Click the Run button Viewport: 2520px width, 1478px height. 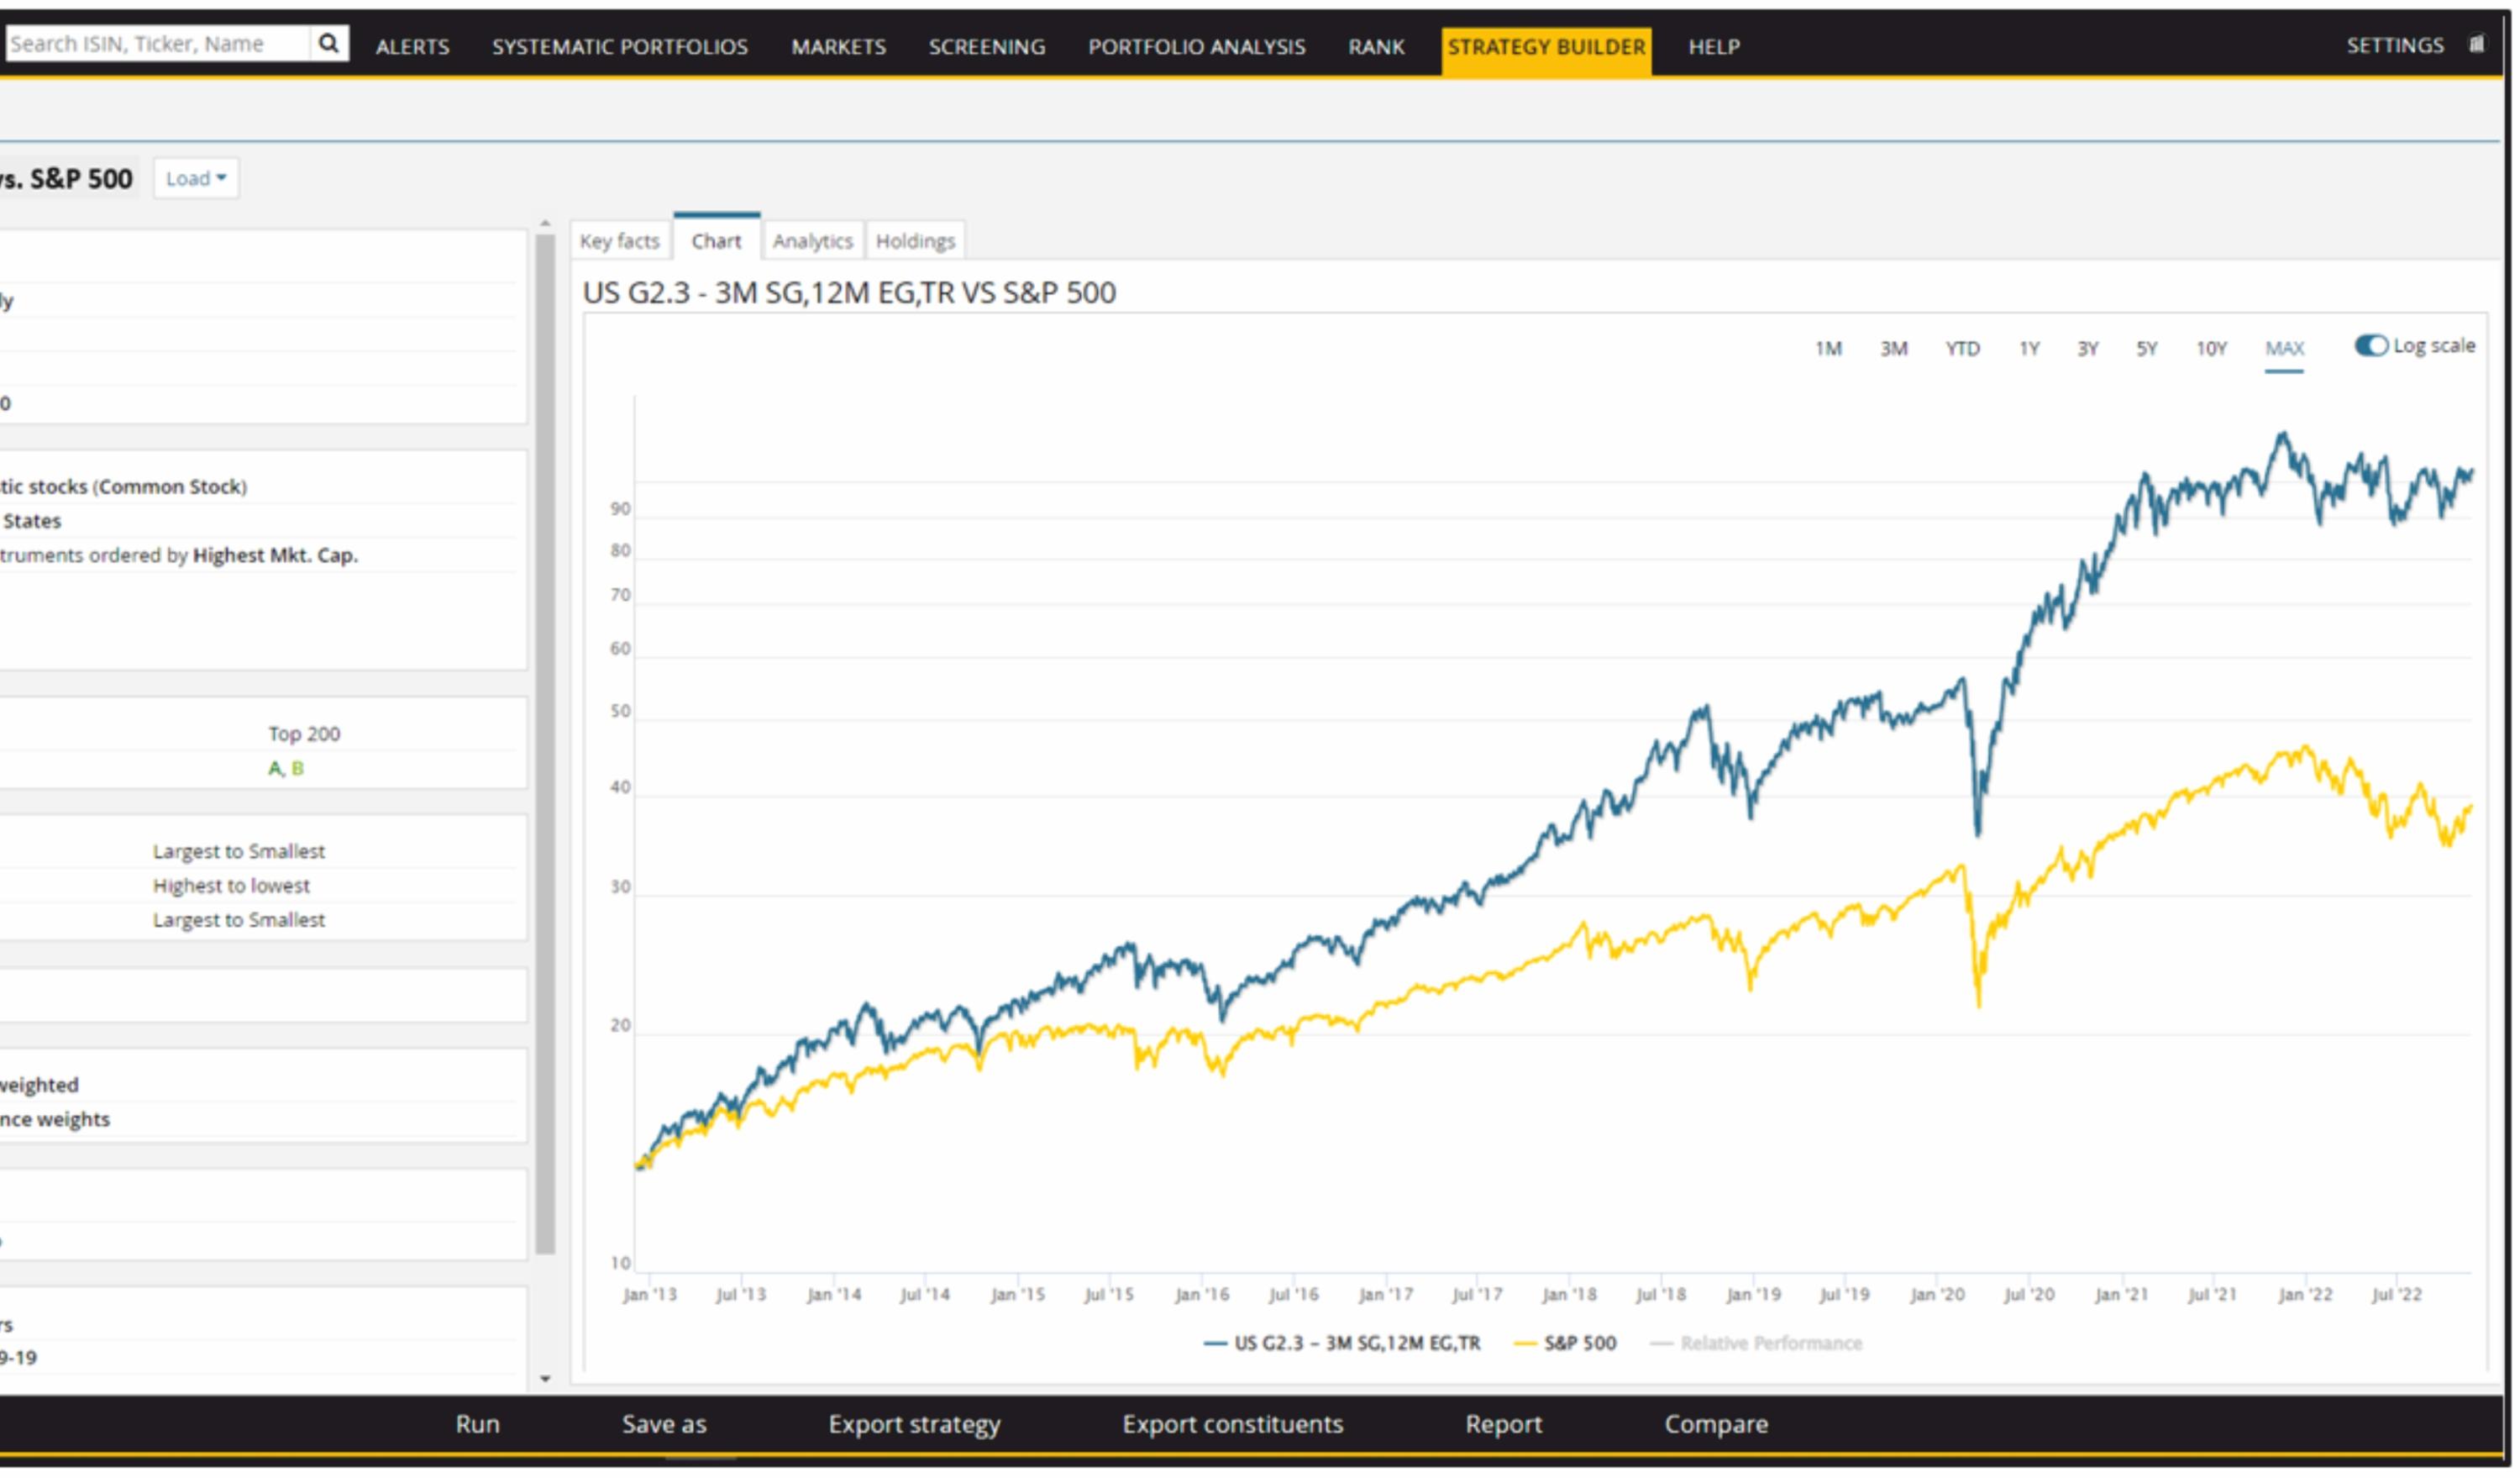click(477, 1424)
